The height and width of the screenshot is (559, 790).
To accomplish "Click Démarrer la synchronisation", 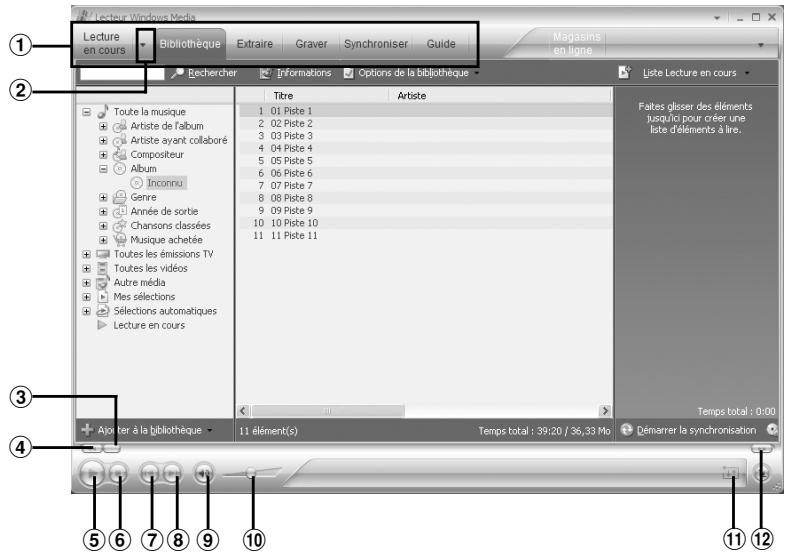I will tap(689, 430).
